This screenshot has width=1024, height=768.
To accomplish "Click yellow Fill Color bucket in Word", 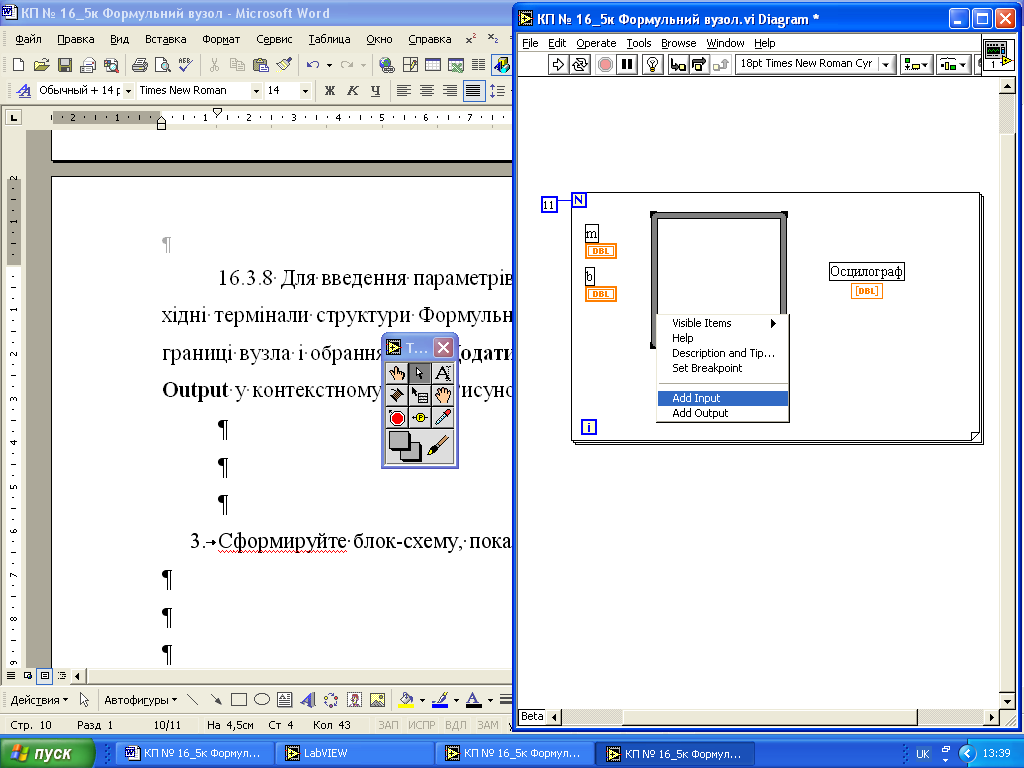I will tap(406, 700).
